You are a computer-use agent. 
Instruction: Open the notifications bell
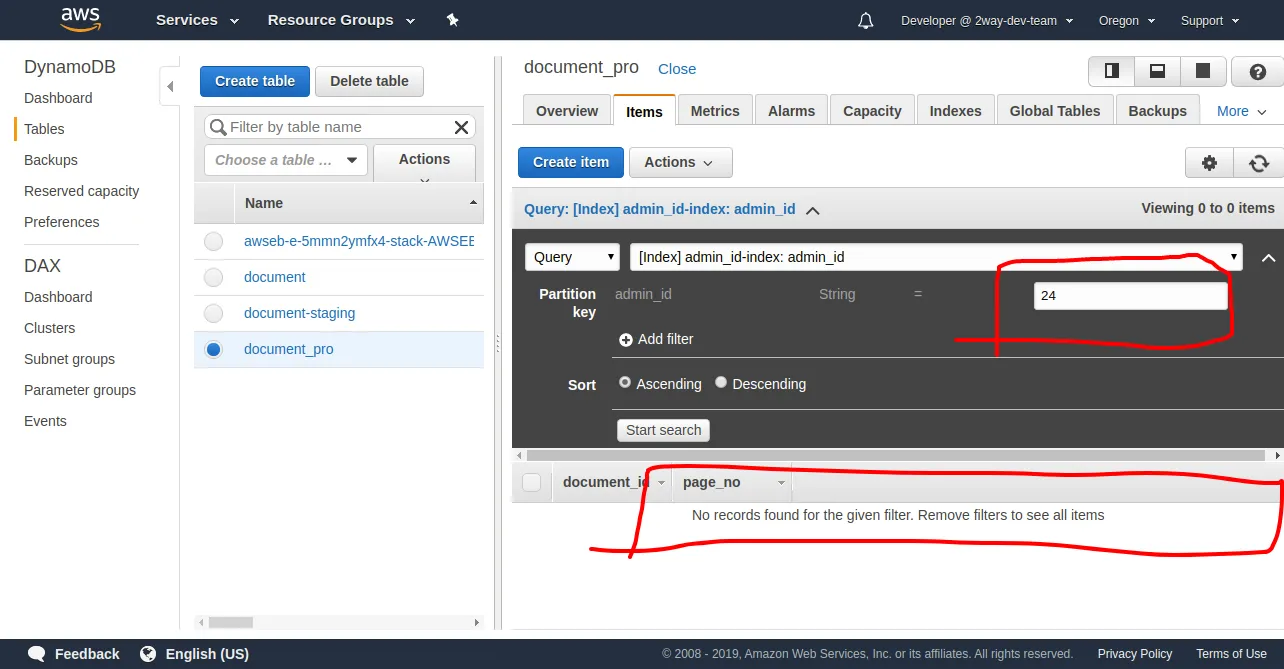pos(866,20)
